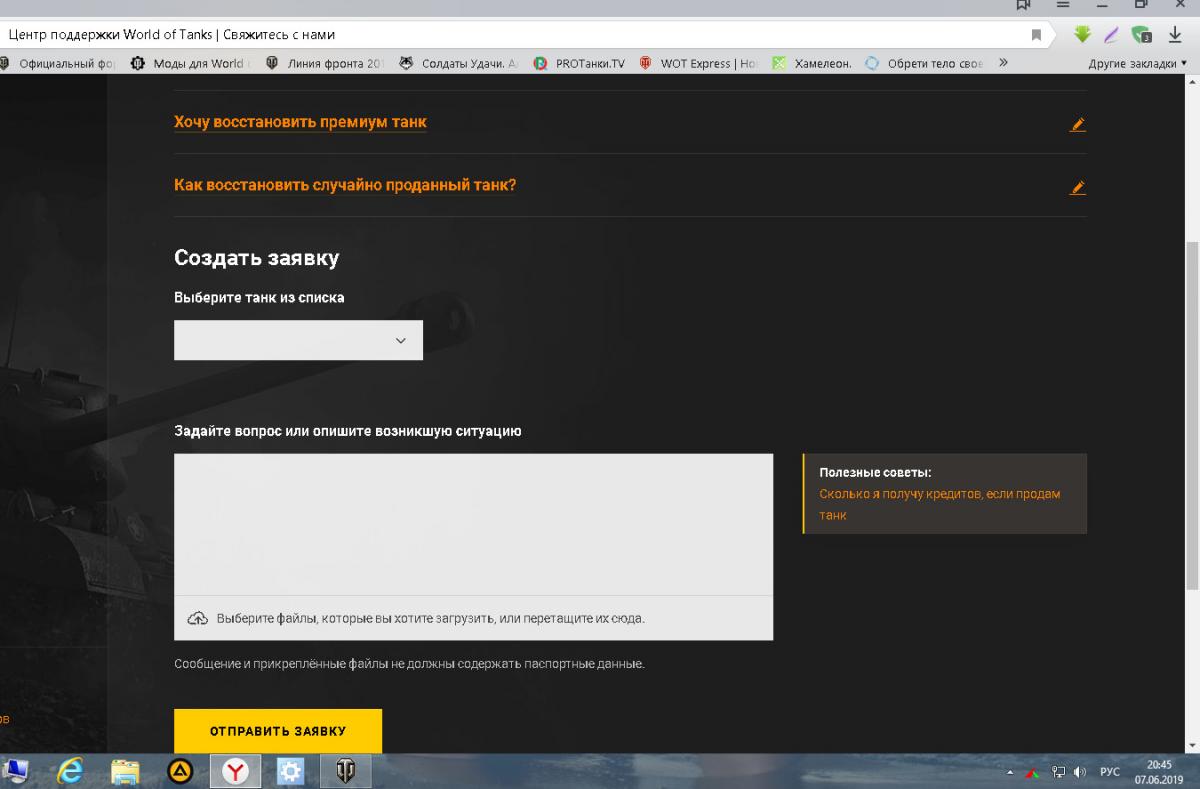Open the AIMP player icon on taskbar
This screenshot has height=789, width=1200.
180,771
